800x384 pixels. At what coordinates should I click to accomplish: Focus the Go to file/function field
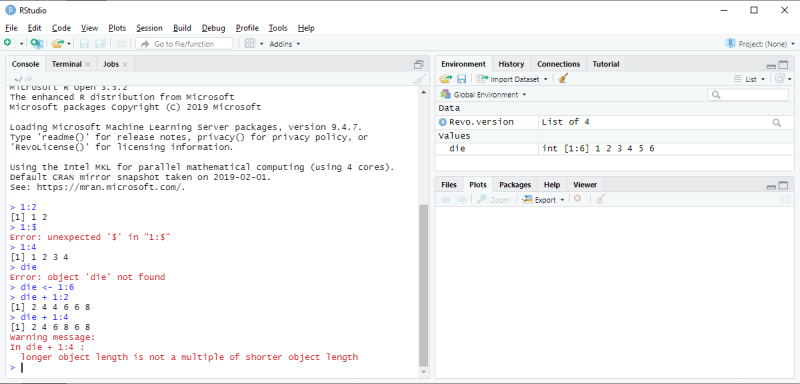[x=185, y=44]
